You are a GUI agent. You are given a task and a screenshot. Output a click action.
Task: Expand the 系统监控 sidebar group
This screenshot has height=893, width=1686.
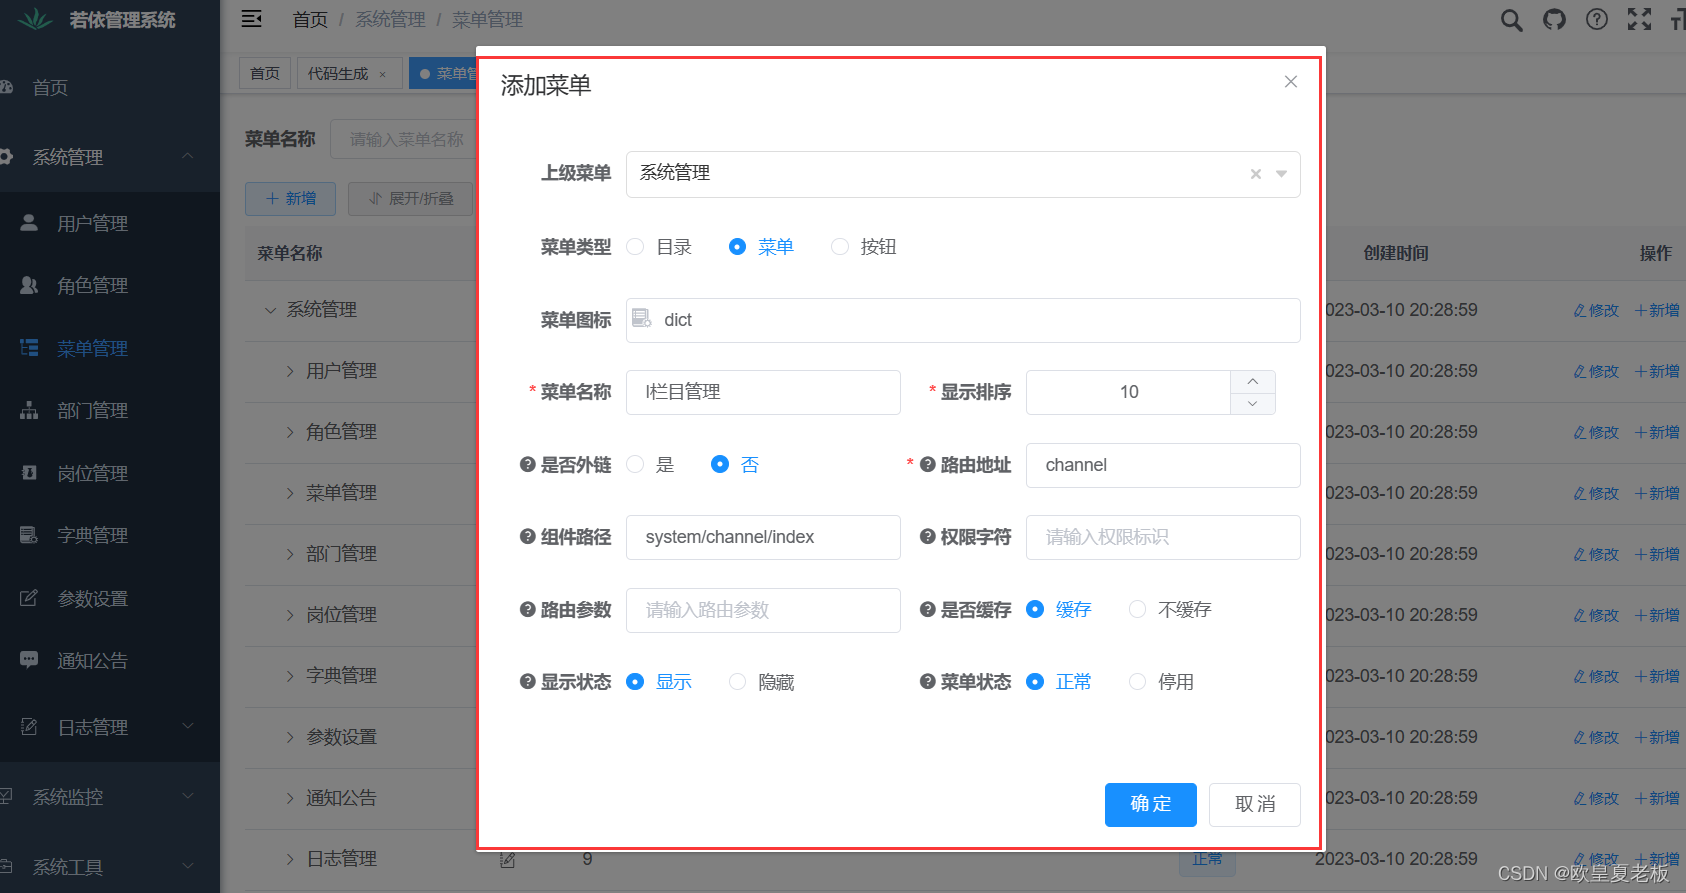click(188, 796)
